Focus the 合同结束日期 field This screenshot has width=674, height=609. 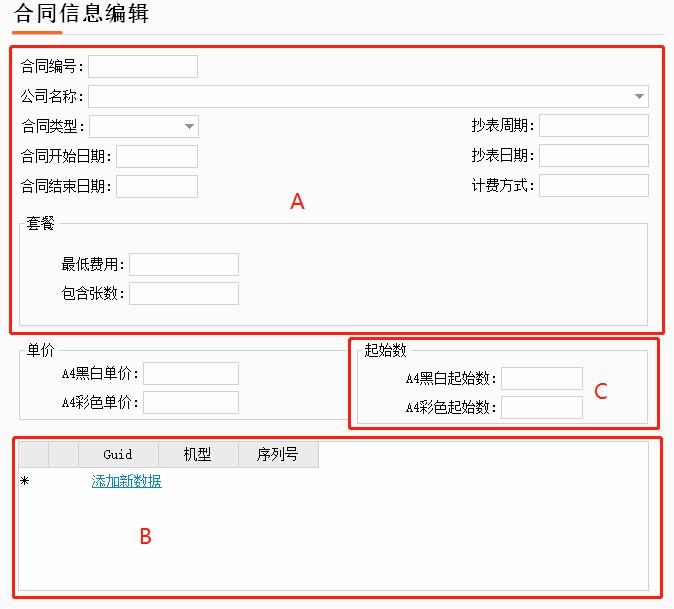pos(157,187)
